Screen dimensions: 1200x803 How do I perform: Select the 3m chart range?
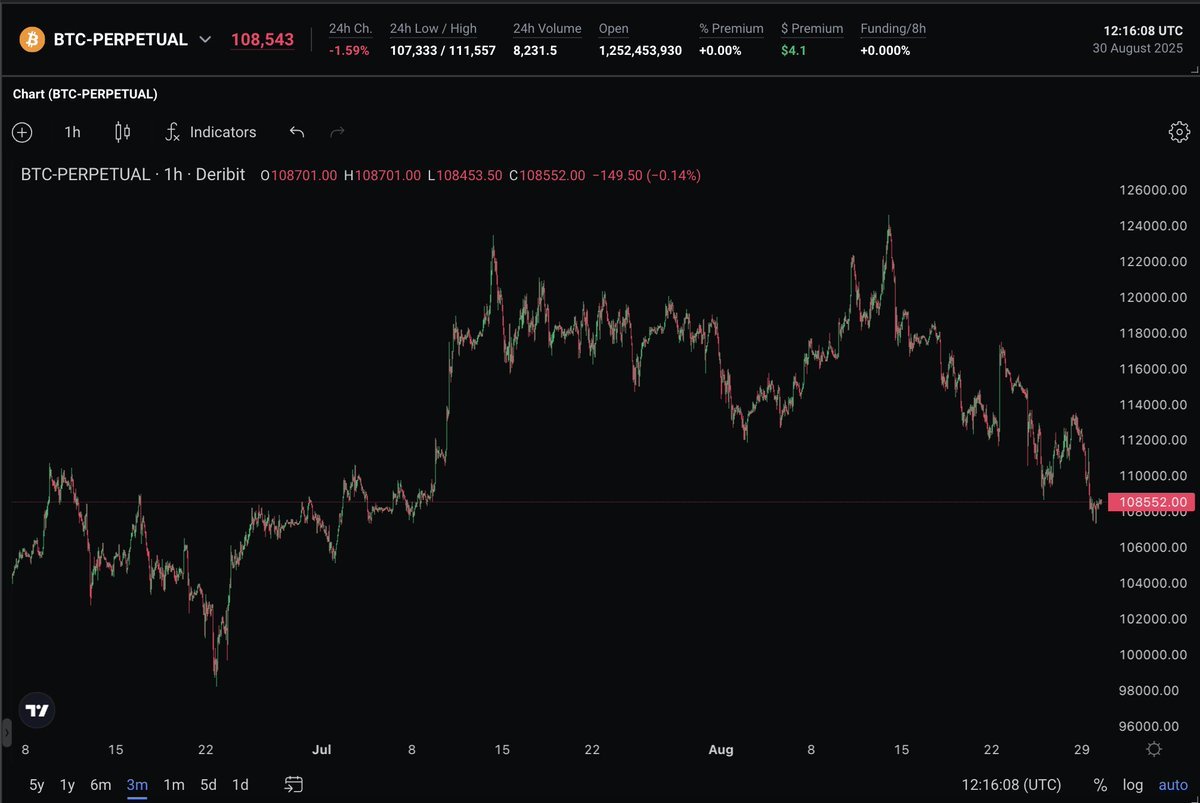click(x=137, y=785)
